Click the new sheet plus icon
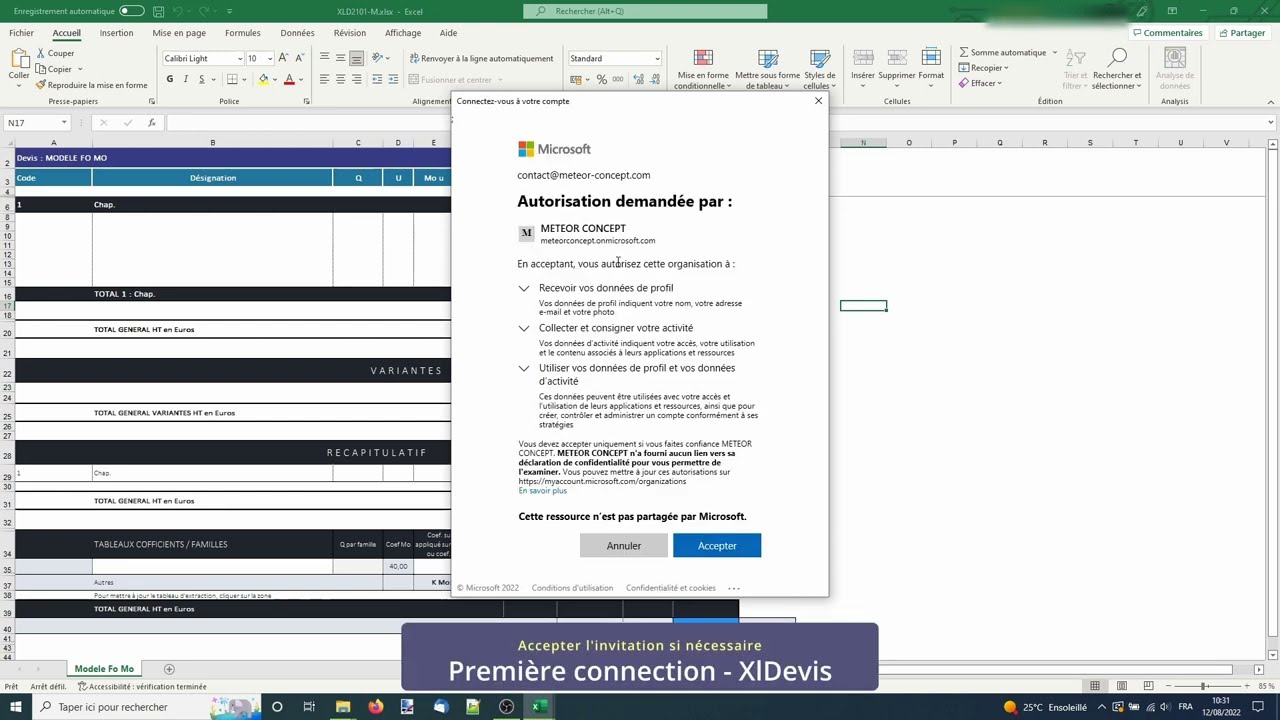This screenshot has width=1280, height=720. [169, 669]
